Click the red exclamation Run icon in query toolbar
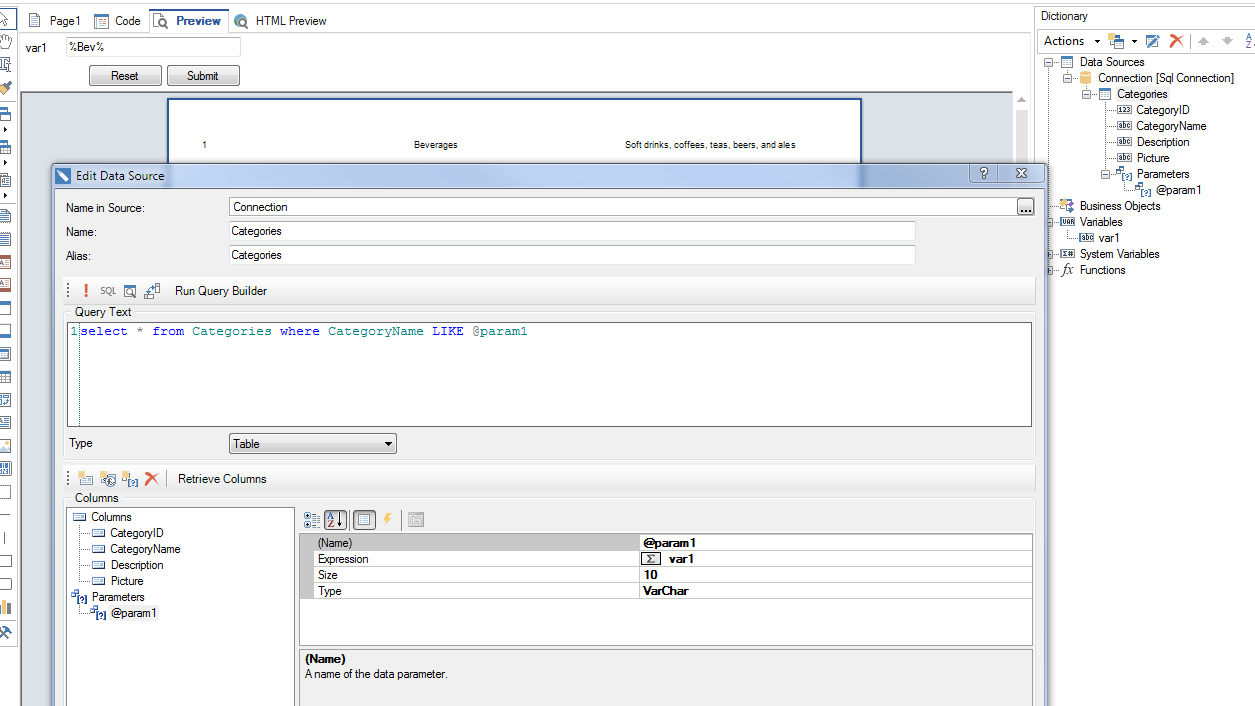The height and width of the screenshot is (706, 1255). coord(87,291)
